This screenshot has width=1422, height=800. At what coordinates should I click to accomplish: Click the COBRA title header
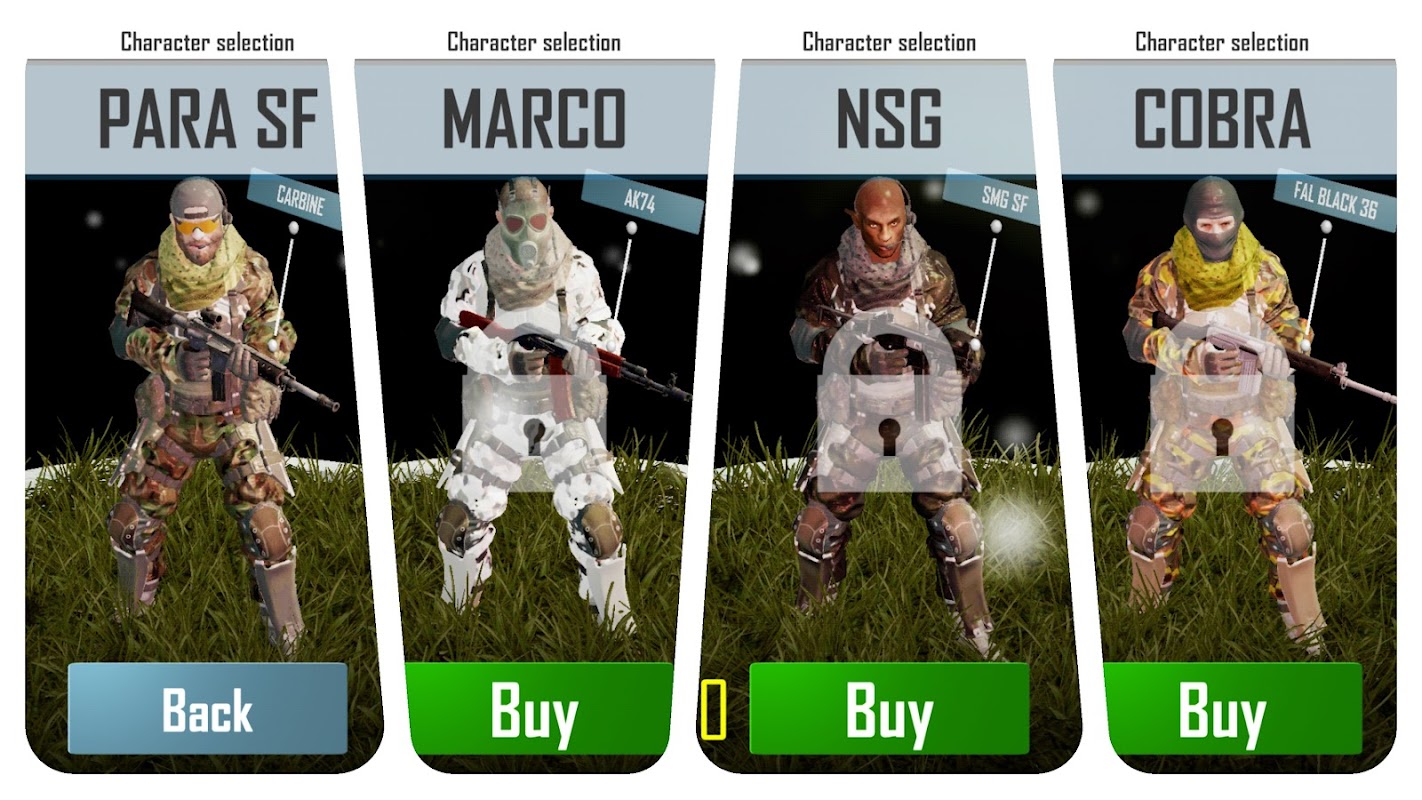(1223, 118)
